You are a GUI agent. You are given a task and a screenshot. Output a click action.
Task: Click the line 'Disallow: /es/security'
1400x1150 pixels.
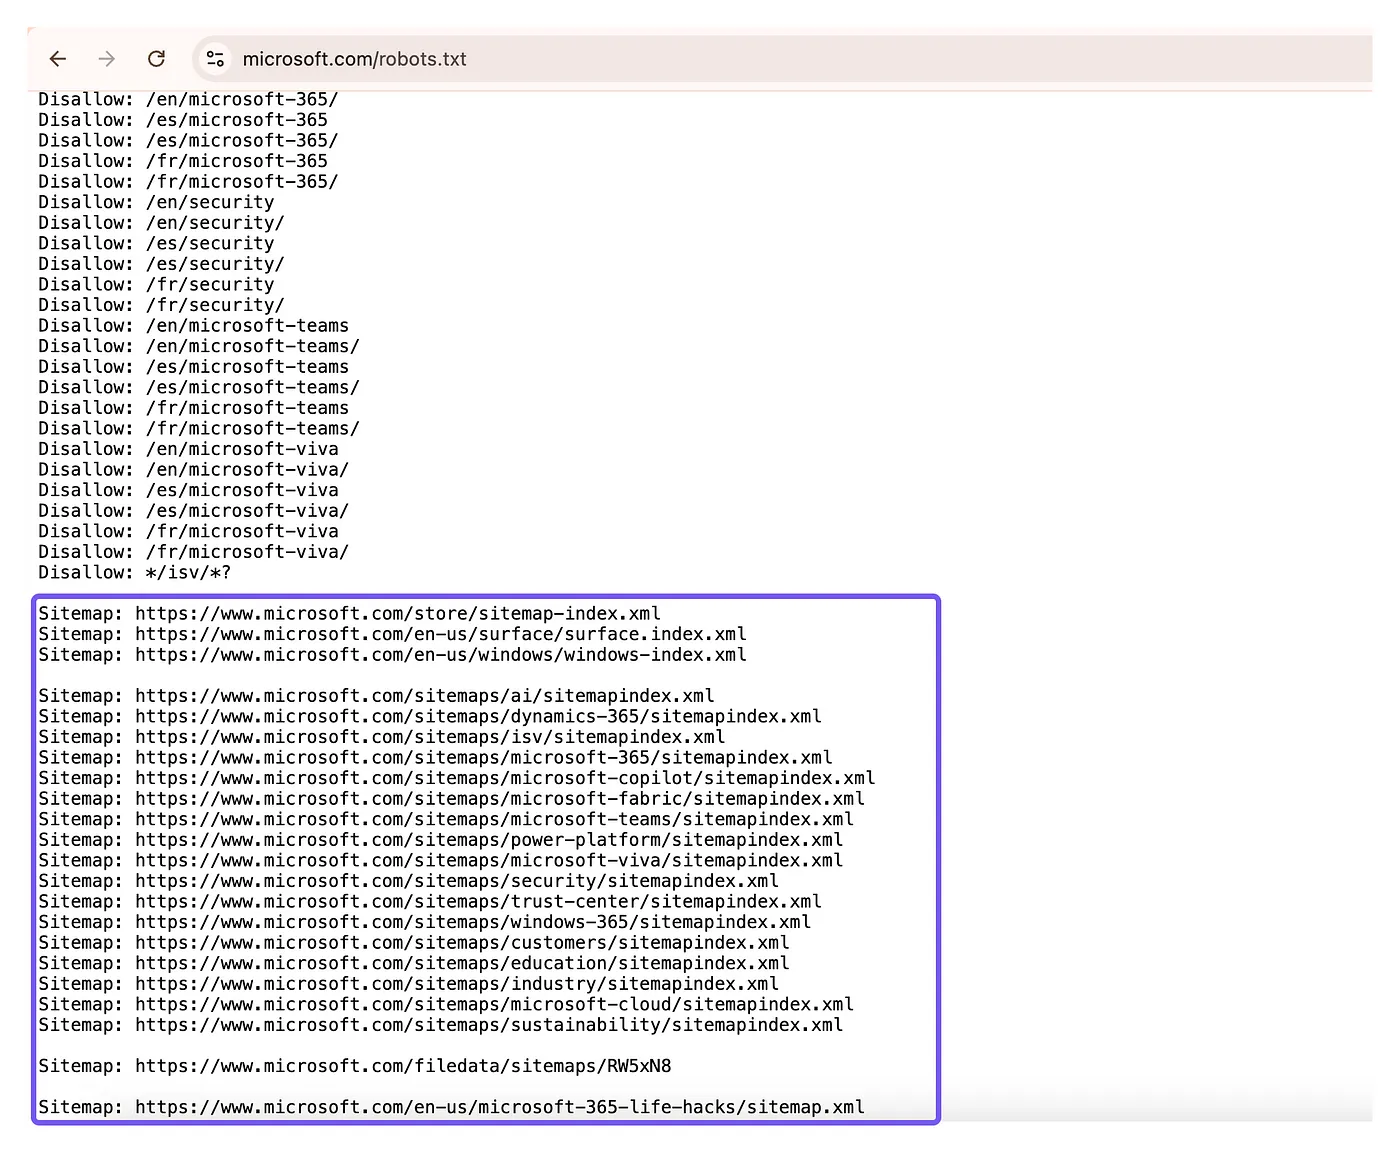156,243
